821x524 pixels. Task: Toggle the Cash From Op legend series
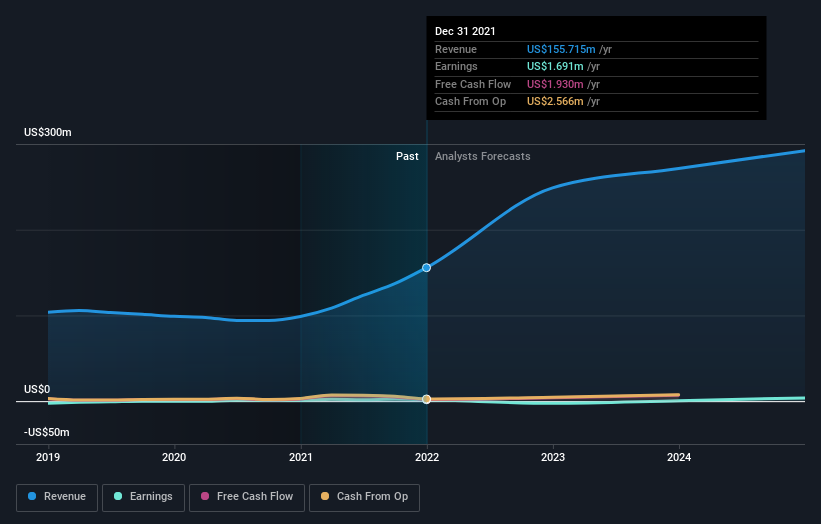click(x=364, y=497)
